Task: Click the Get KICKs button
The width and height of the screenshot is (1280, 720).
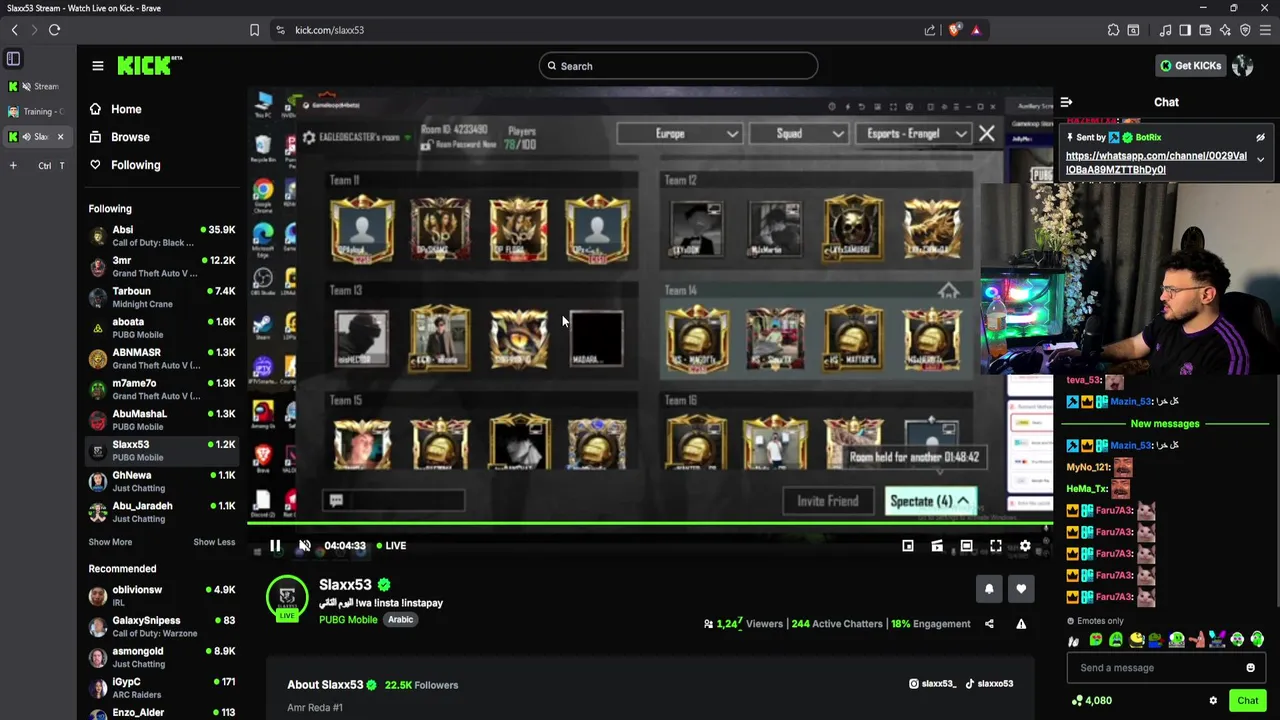Action: click(x=1190, y=66)
